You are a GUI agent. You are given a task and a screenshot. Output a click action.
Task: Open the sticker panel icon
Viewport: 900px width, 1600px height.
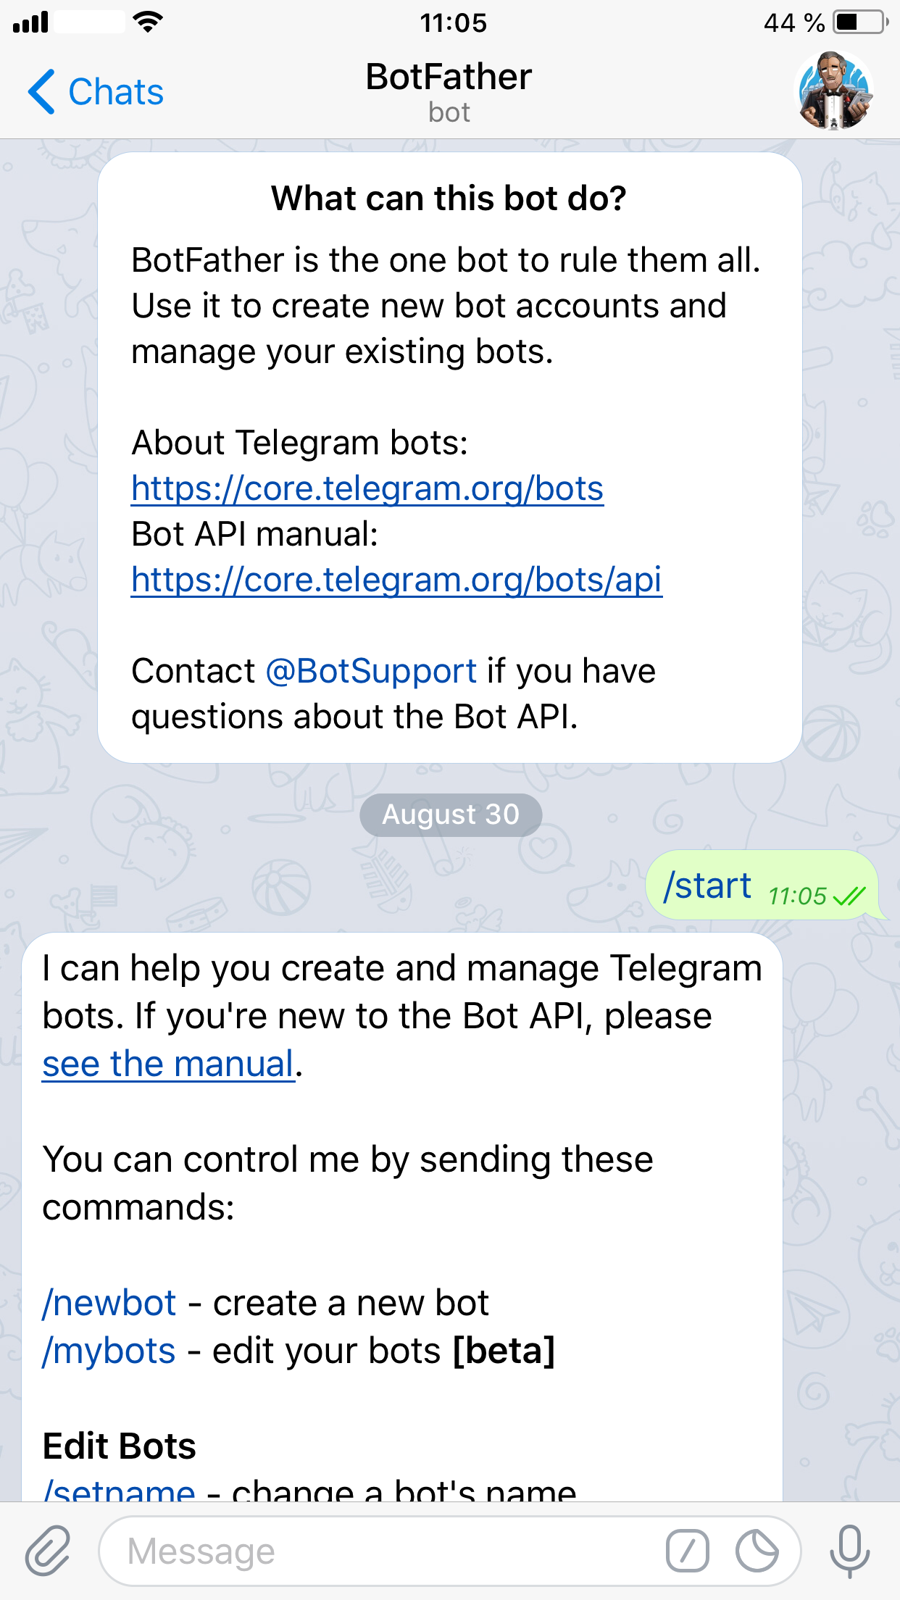tap(757, 1551)
